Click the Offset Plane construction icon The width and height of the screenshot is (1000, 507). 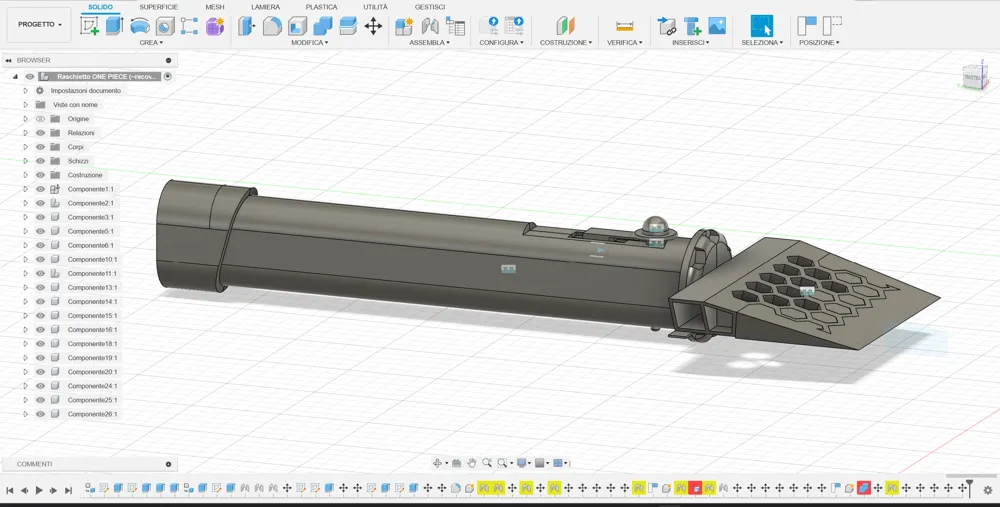tap(565, 26)
